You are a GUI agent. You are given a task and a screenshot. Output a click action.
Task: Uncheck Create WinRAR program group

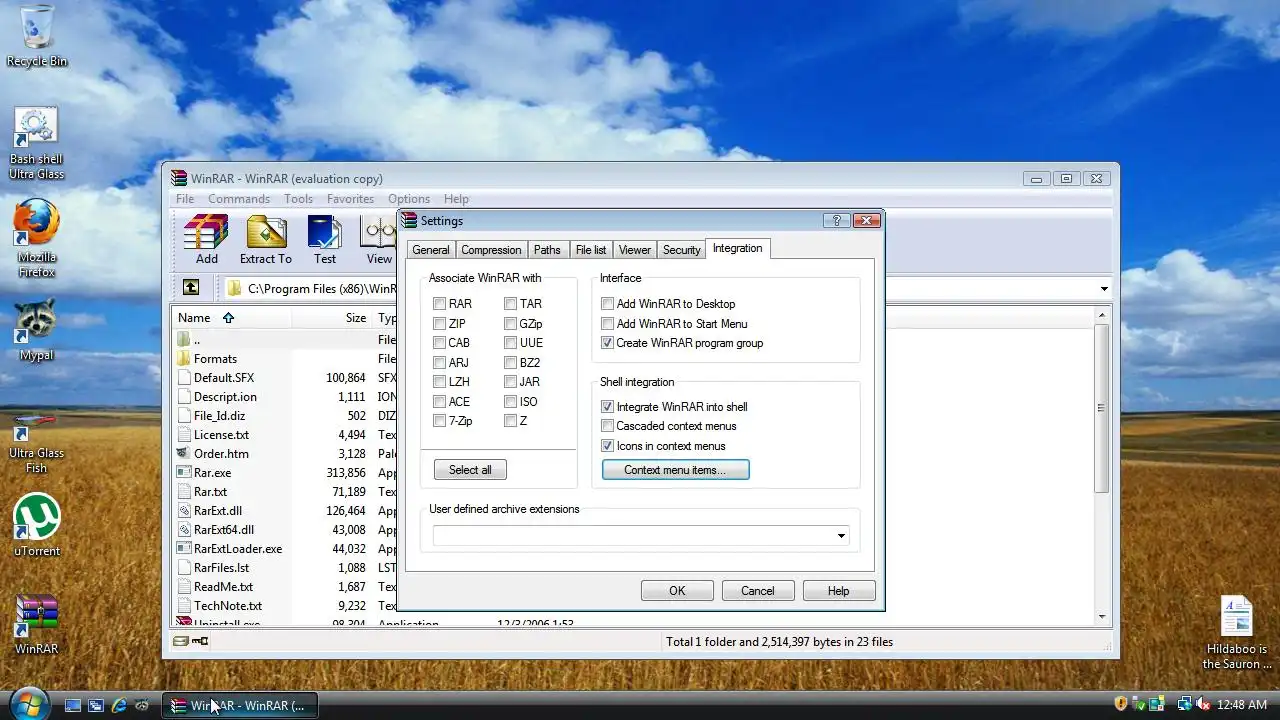tap(607, 343)
